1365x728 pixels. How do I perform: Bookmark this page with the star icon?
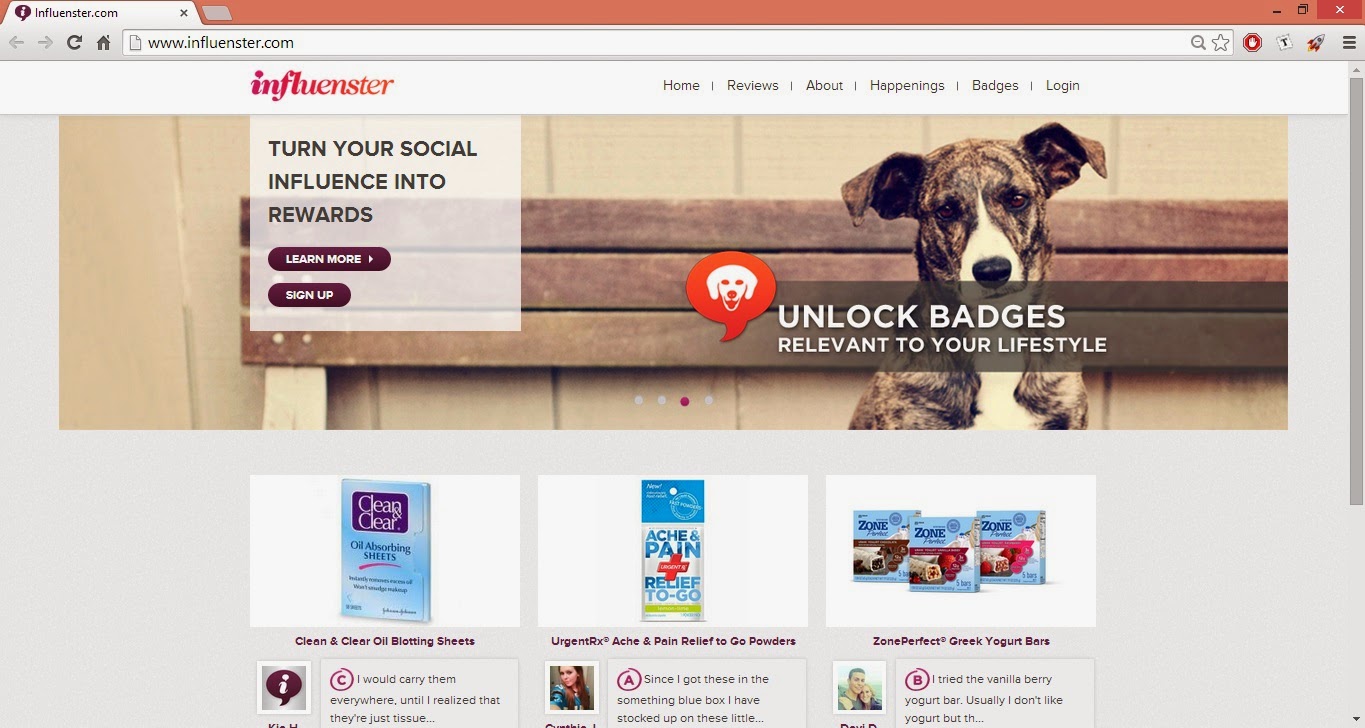[1220, 43]
